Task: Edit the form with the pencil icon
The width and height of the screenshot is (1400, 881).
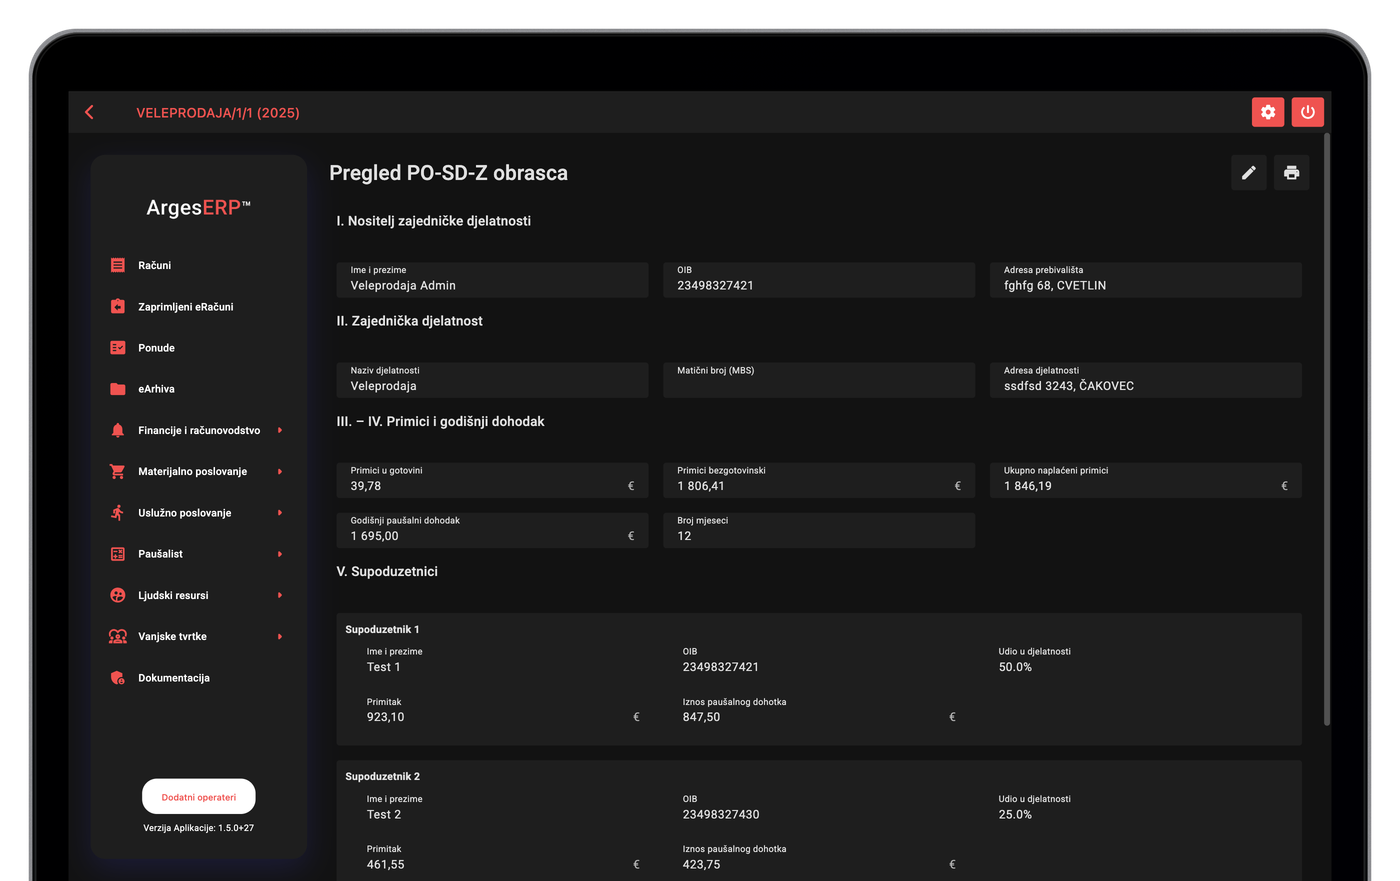Action: [x=1249, y=173]
